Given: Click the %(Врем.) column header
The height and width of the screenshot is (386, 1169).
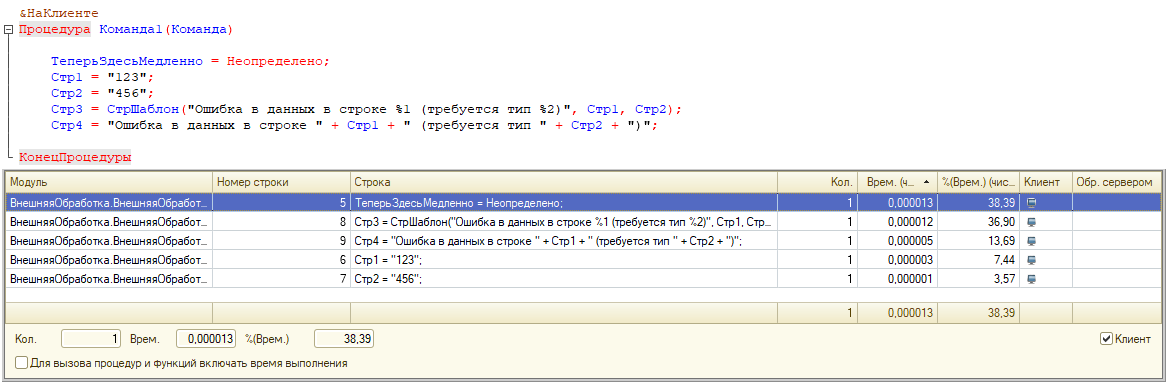Looking at the screenshot, I should (x=977, y=182).
